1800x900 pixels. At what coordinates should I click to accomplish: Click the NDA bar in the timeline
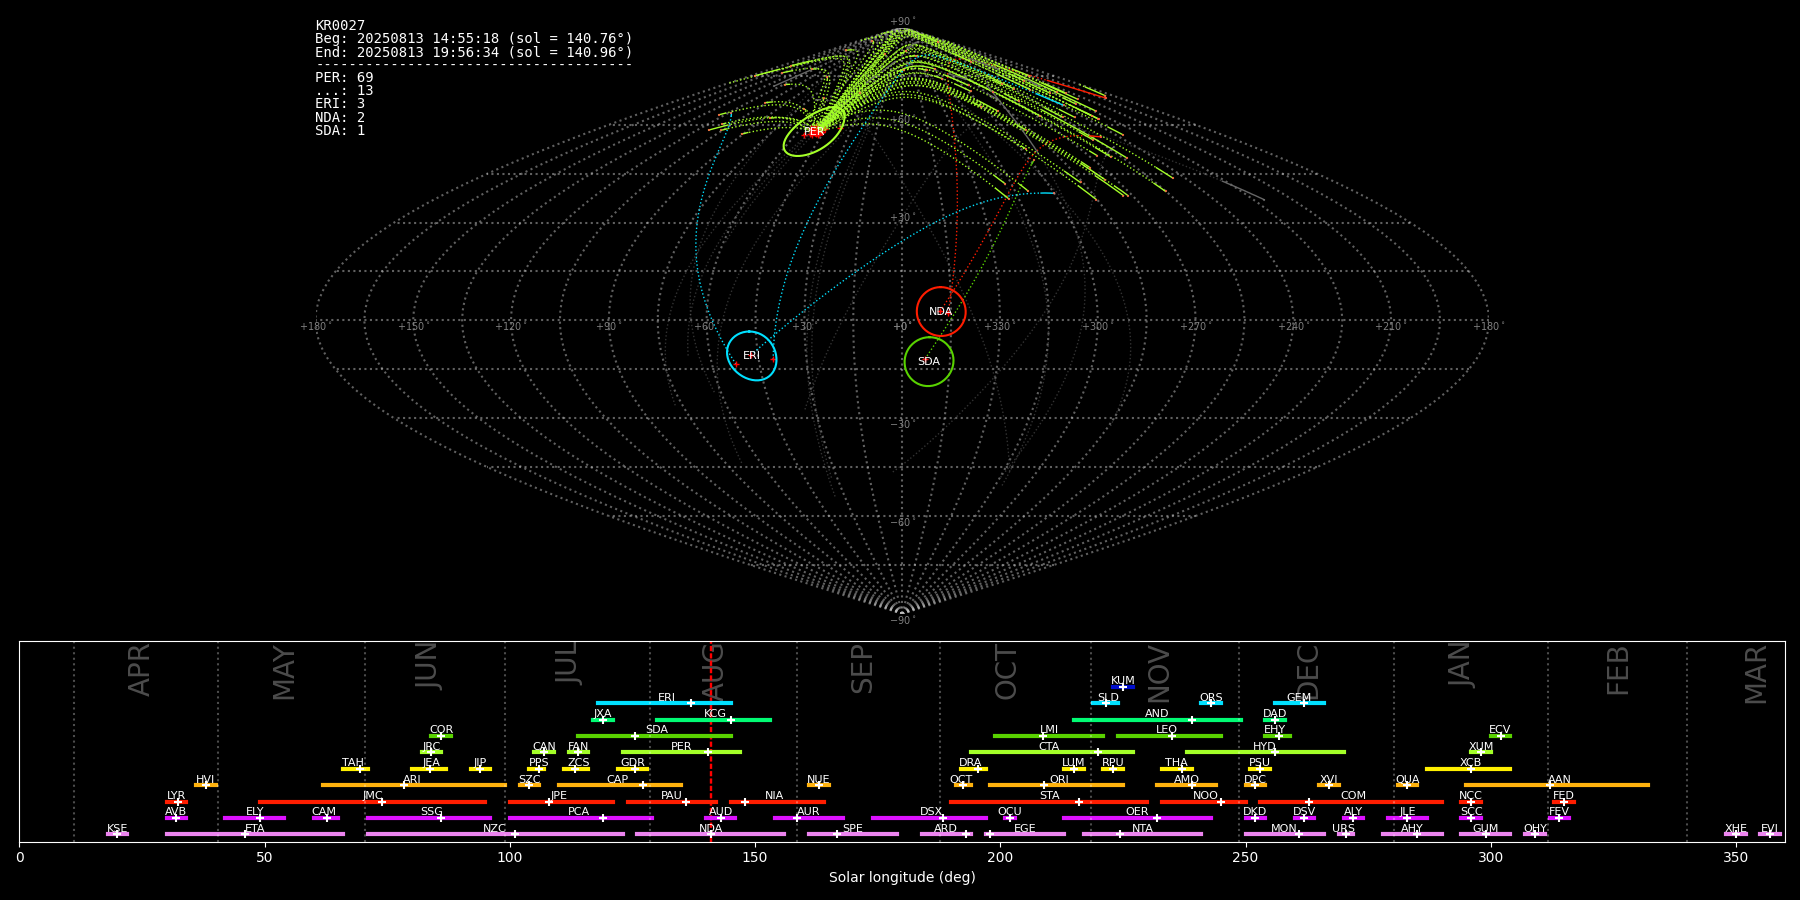click(x=711, y=834)
